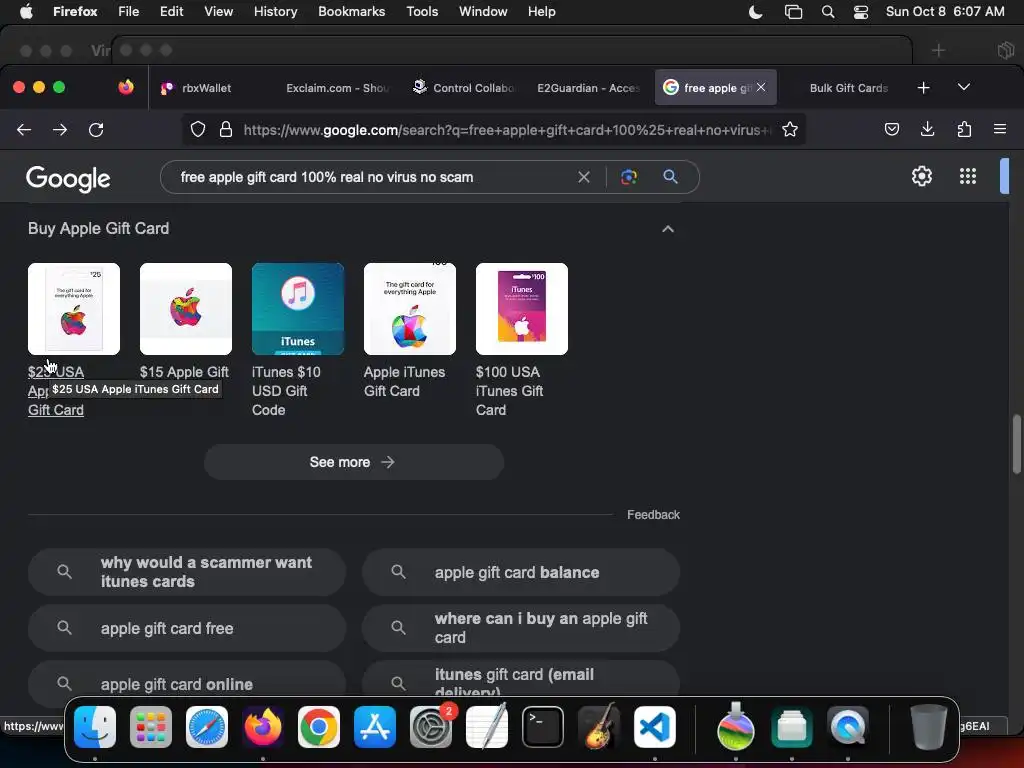Screen dimensions: 1024x768
Task: Open Visual Studio Code from the Dock
Action: pyautogui.click(x=655, y=727)
